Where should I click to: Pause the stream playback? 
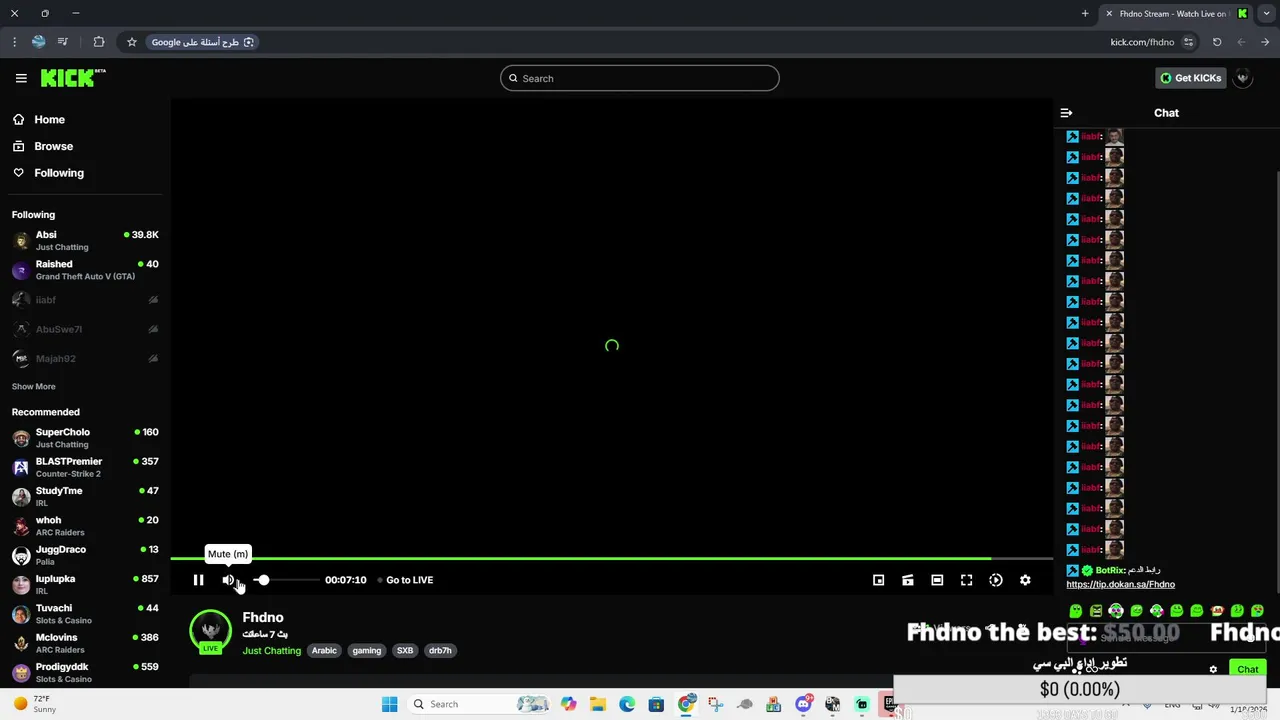tap(198, 580)
